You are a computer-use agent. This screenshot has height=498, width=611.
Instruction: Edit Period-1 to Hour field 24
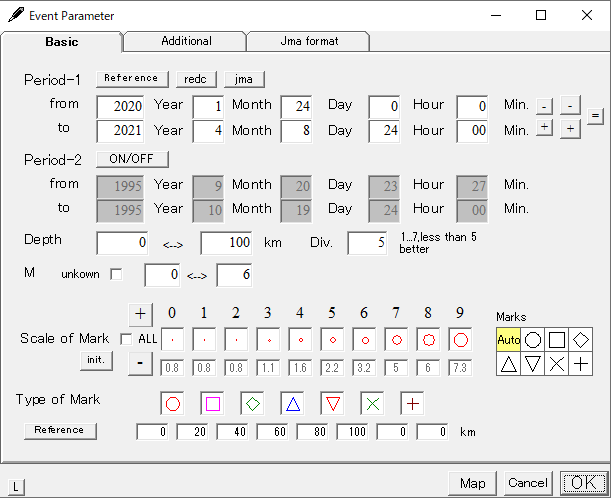pyautogui.click(x=384, y=131)
